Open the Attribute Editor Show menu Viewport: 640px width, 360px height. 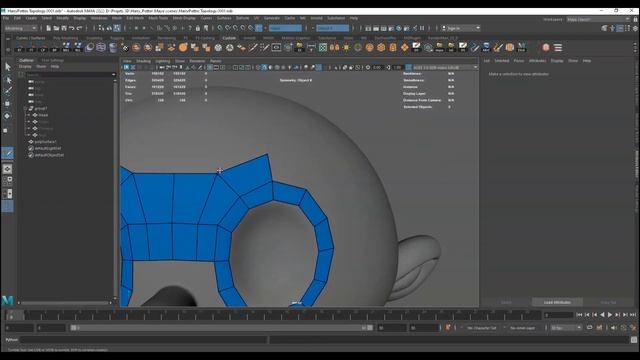[x=573, y=61]
